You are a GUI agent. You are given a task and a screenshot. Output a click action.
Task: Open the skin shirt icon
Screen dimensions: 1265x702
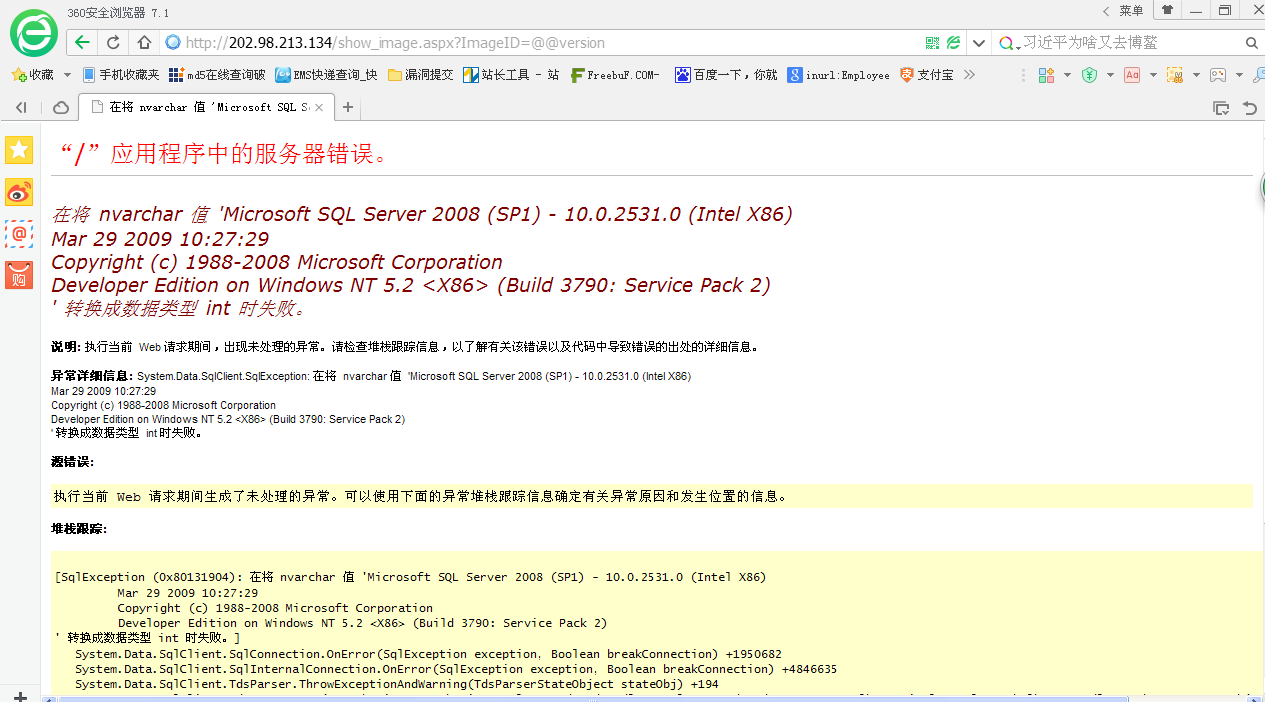(x=1167, y=10)
